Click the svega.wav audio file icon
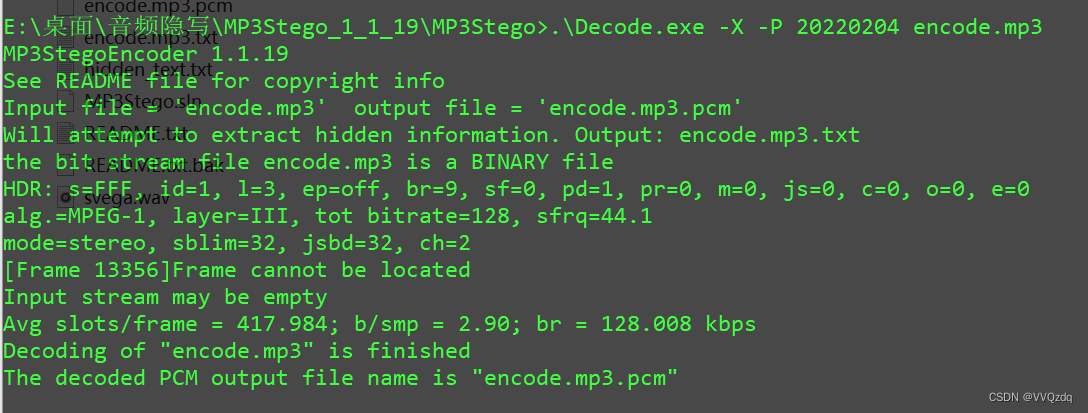This screenshot has width=1088, height=413. tap(66, 197)
